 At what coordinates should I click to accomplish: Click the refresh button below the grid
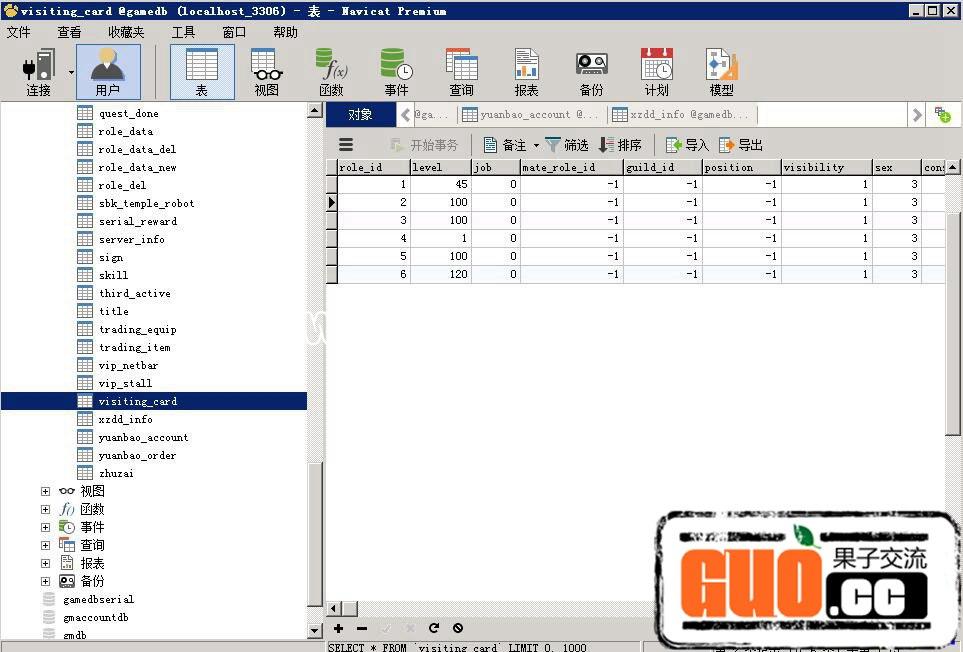click(x=434, y=628)
